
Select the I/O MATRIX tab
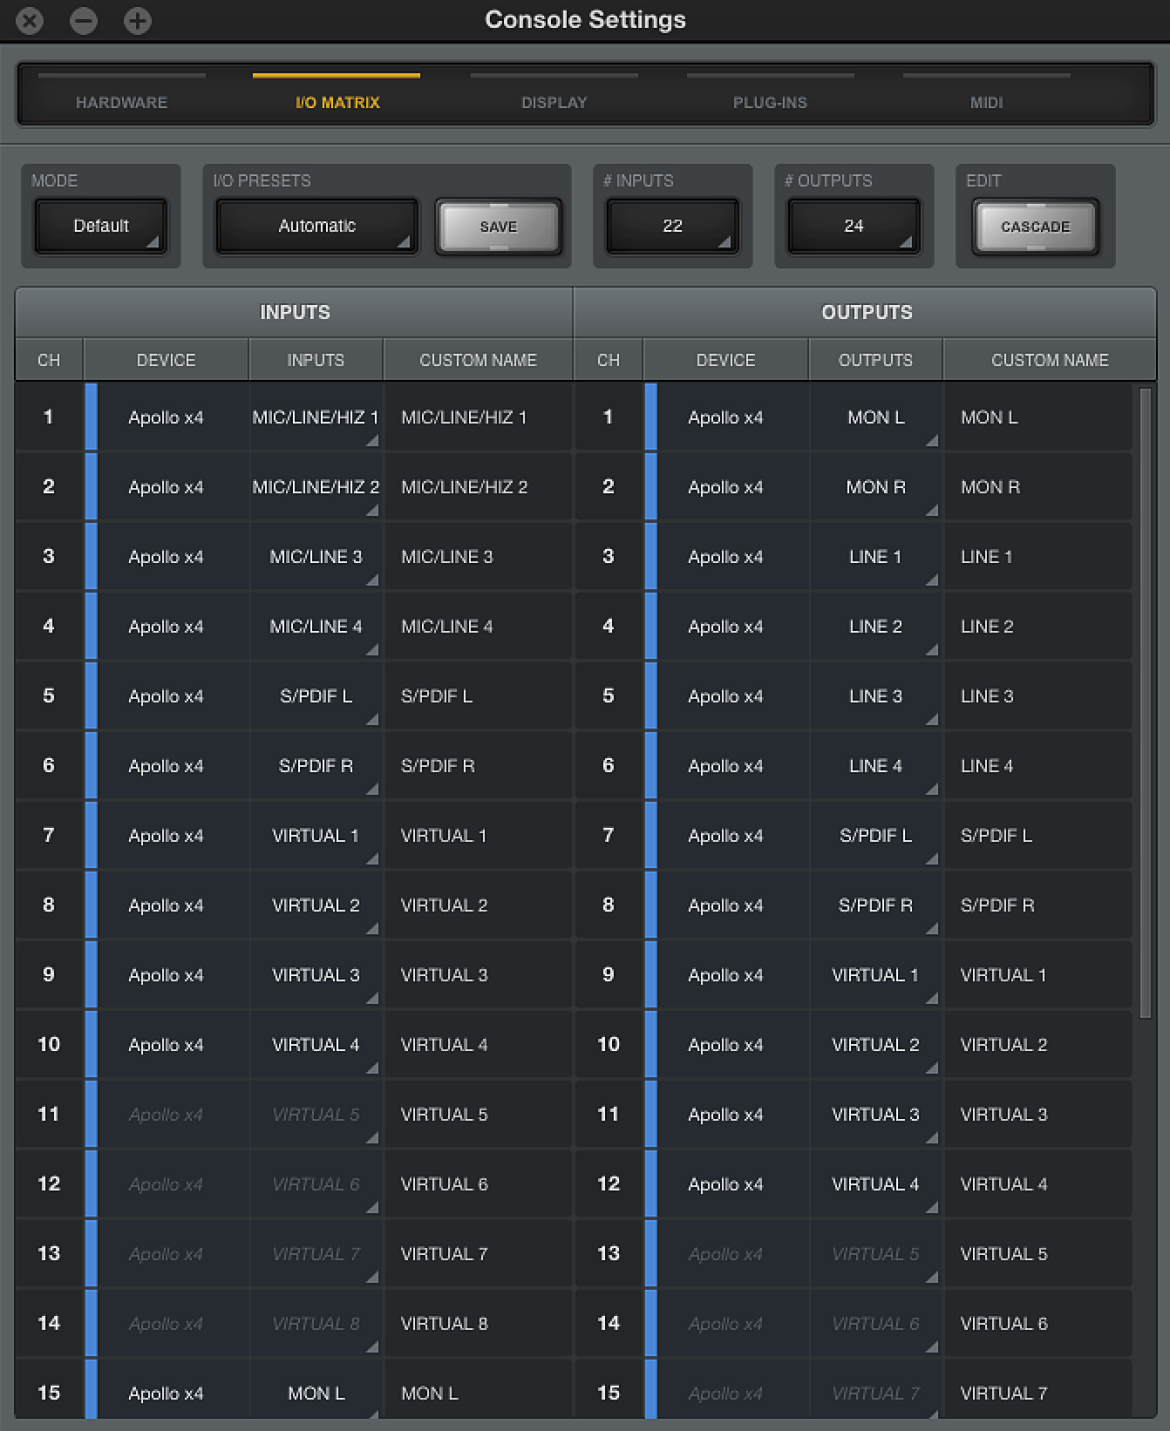337,101
